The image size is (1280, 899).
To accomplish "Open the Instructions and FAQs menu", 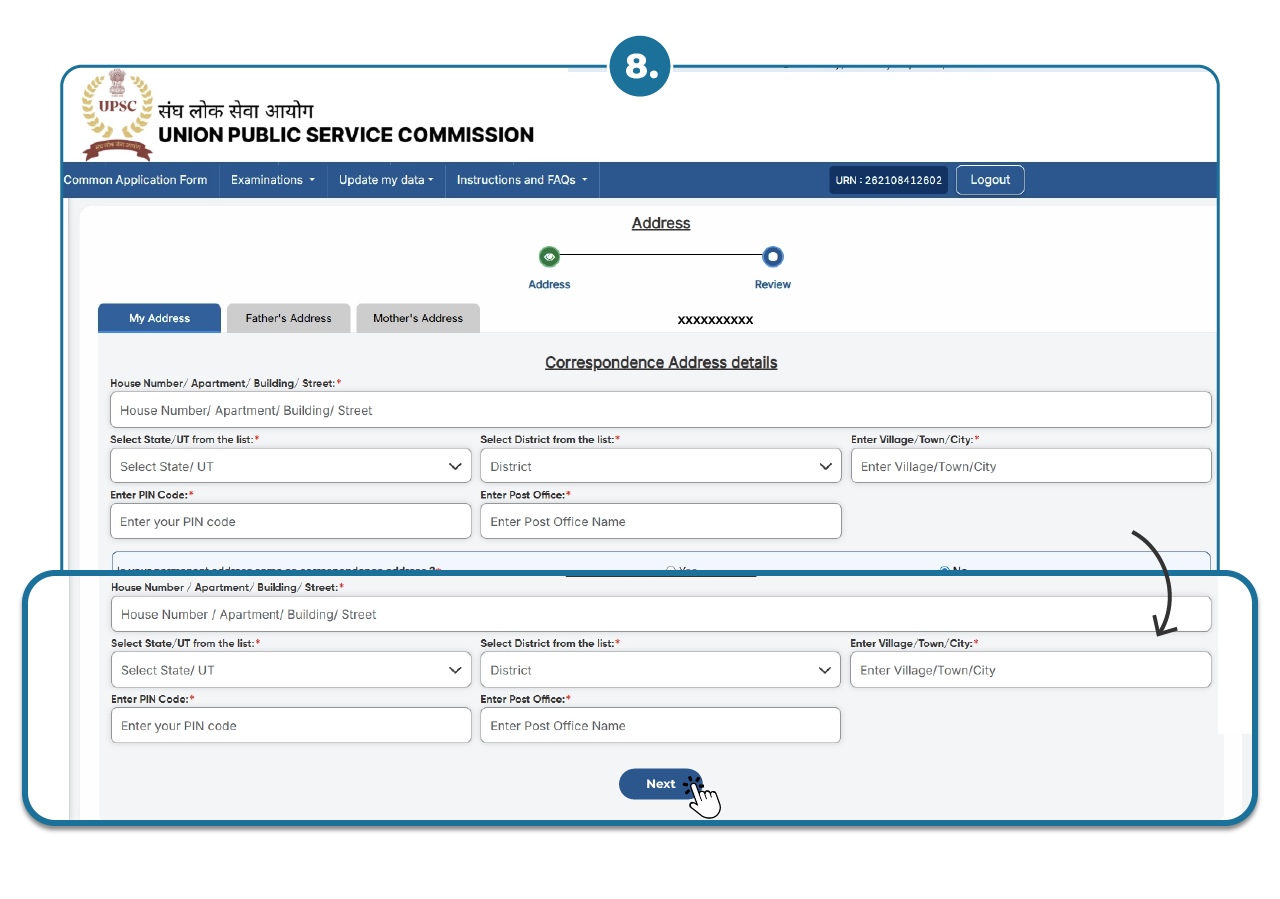I will (521, 180).
